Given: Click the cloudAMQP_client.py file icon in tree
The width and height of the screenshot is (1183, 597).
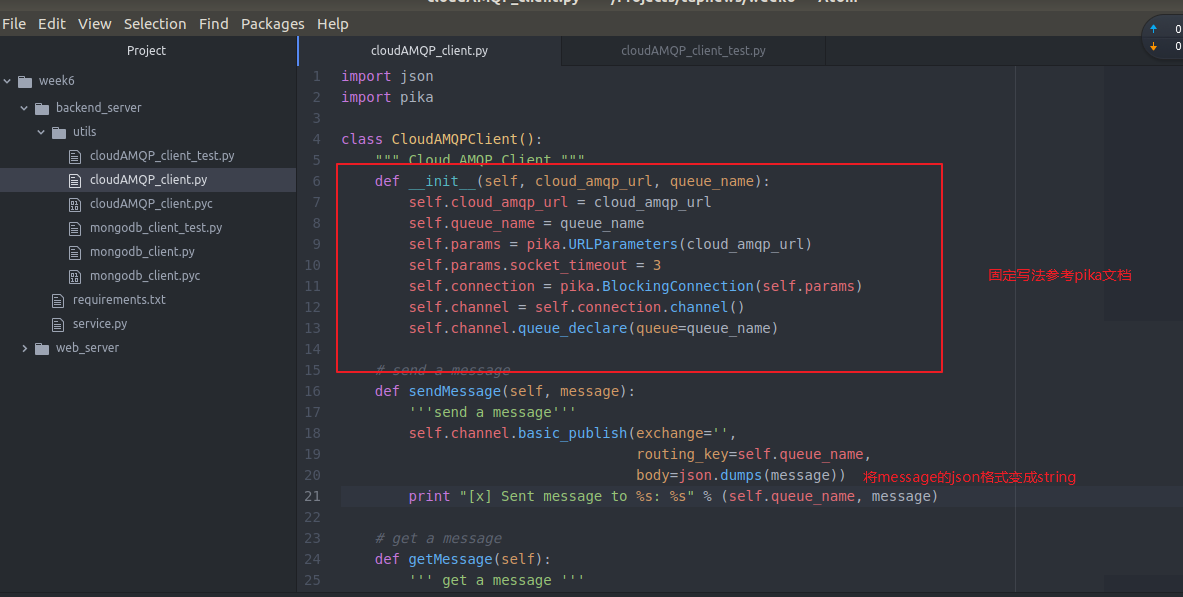Looking at the screenshot, I should point(75,180).
